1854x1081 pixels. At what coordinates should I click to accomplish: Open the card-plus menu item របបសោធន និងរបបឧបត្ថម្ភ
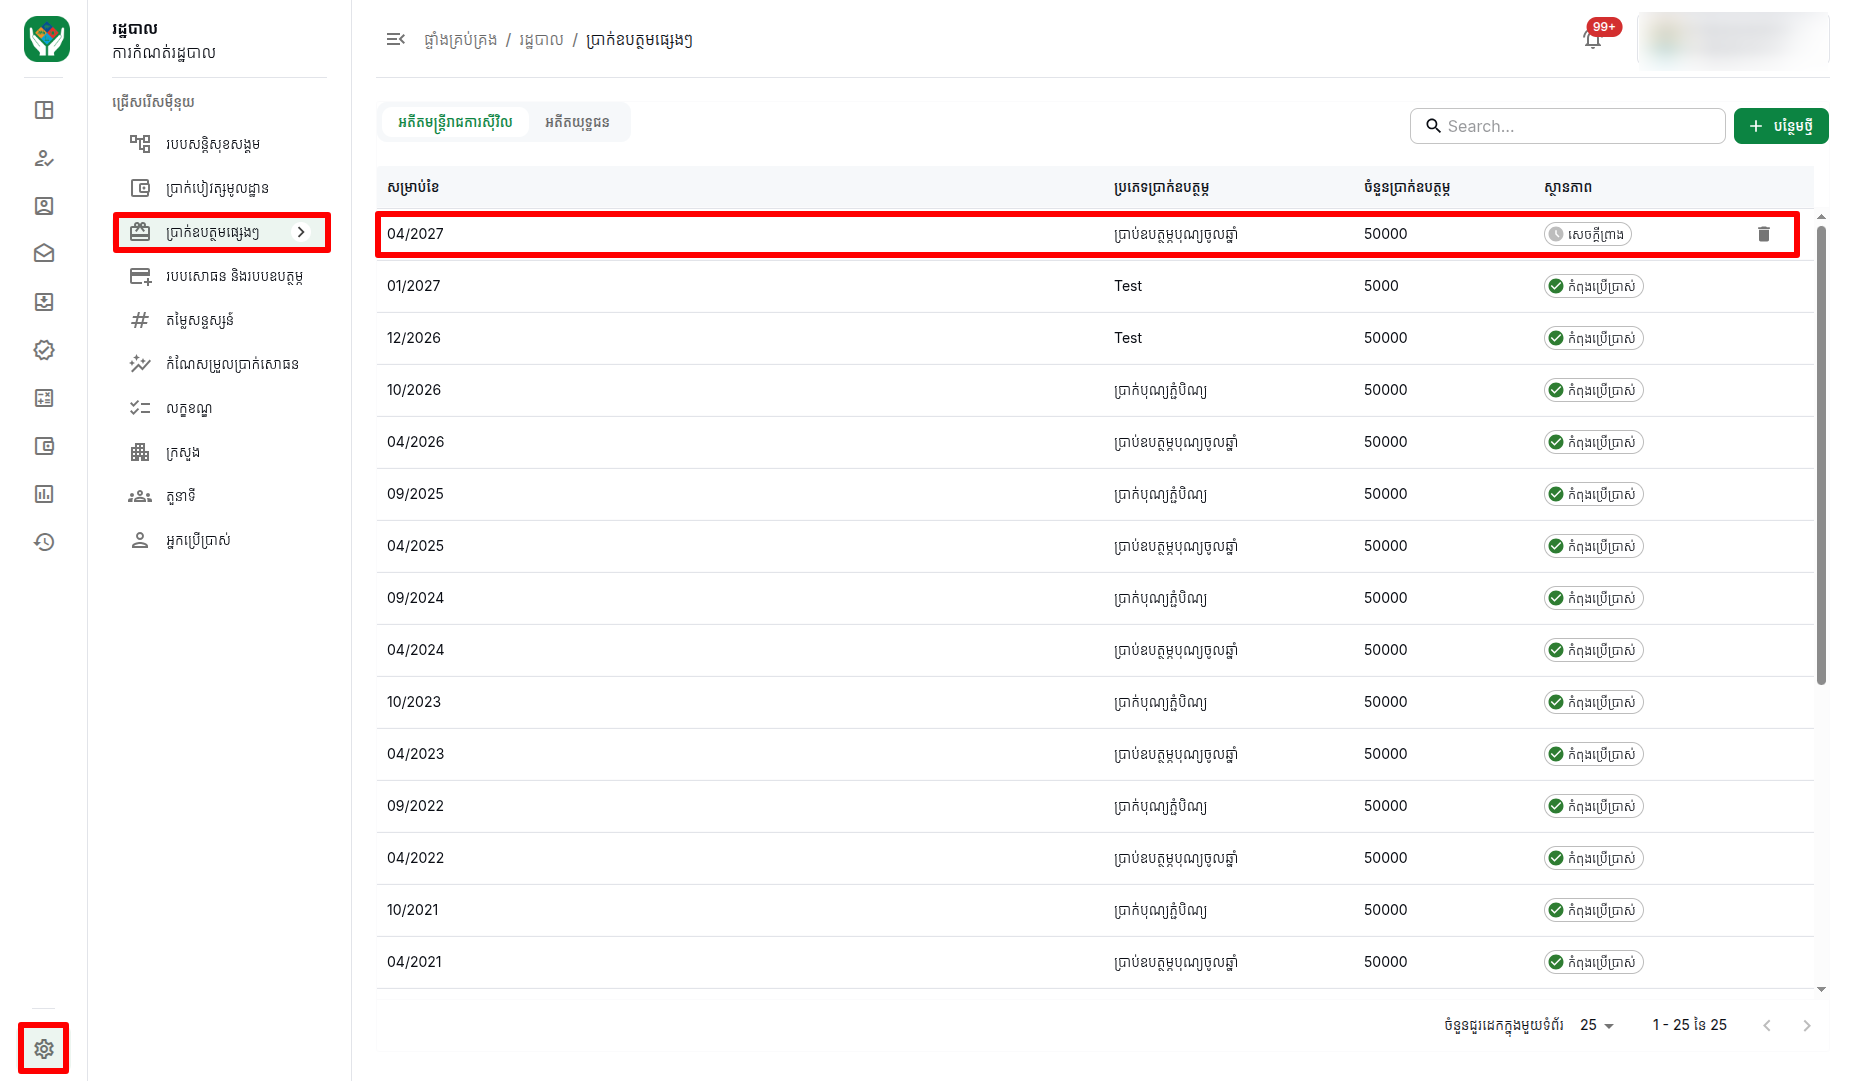pos(220,276)
